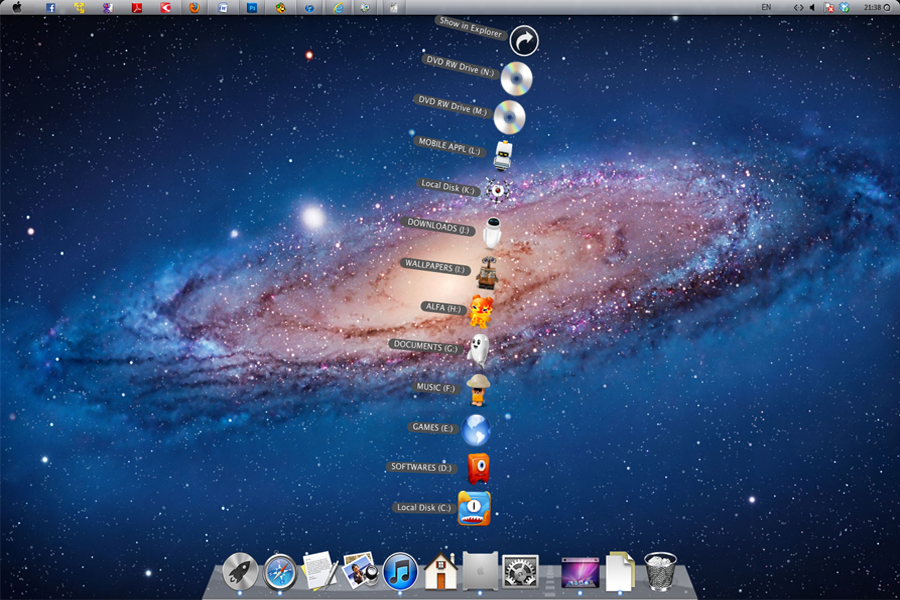Open the MUSIC (F:) drive
The width and height of the screenshot is (900, 600).
[x=478, y=390]
